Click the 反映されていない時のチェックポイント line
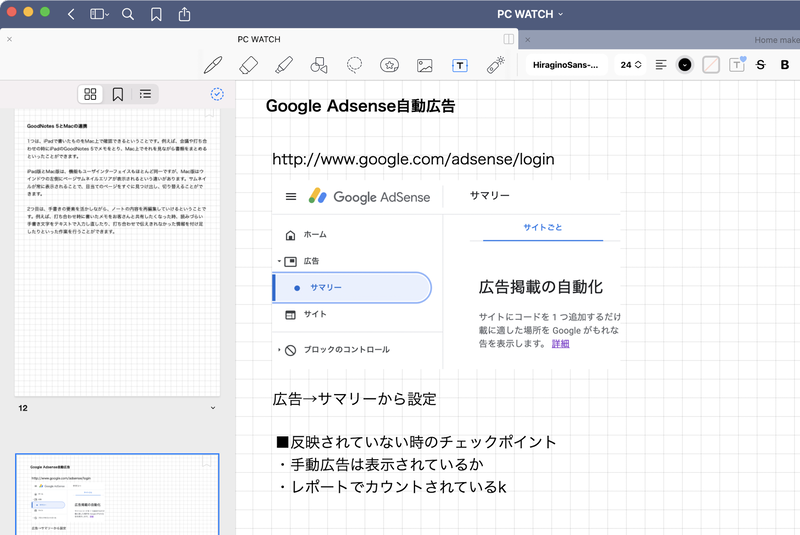Viewport: 800px width, 535px height. pyautogui.click(x=416, y=442)
